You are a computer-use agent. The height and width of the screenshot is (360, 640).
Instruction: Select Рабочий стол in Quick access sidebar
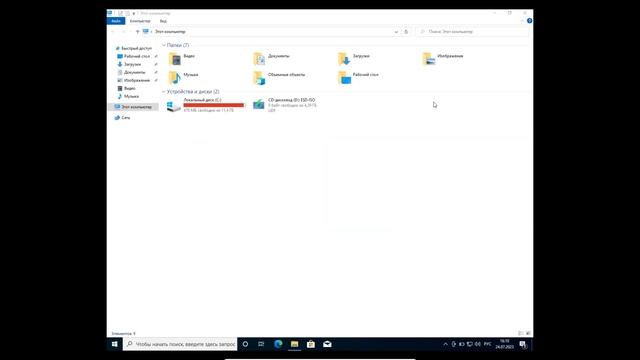(133, 56)
